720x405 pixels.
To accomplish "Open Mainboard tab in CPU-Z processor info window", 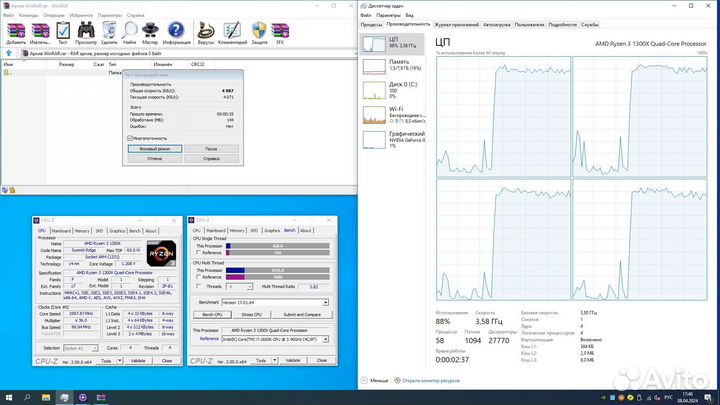I will [61, 231].
